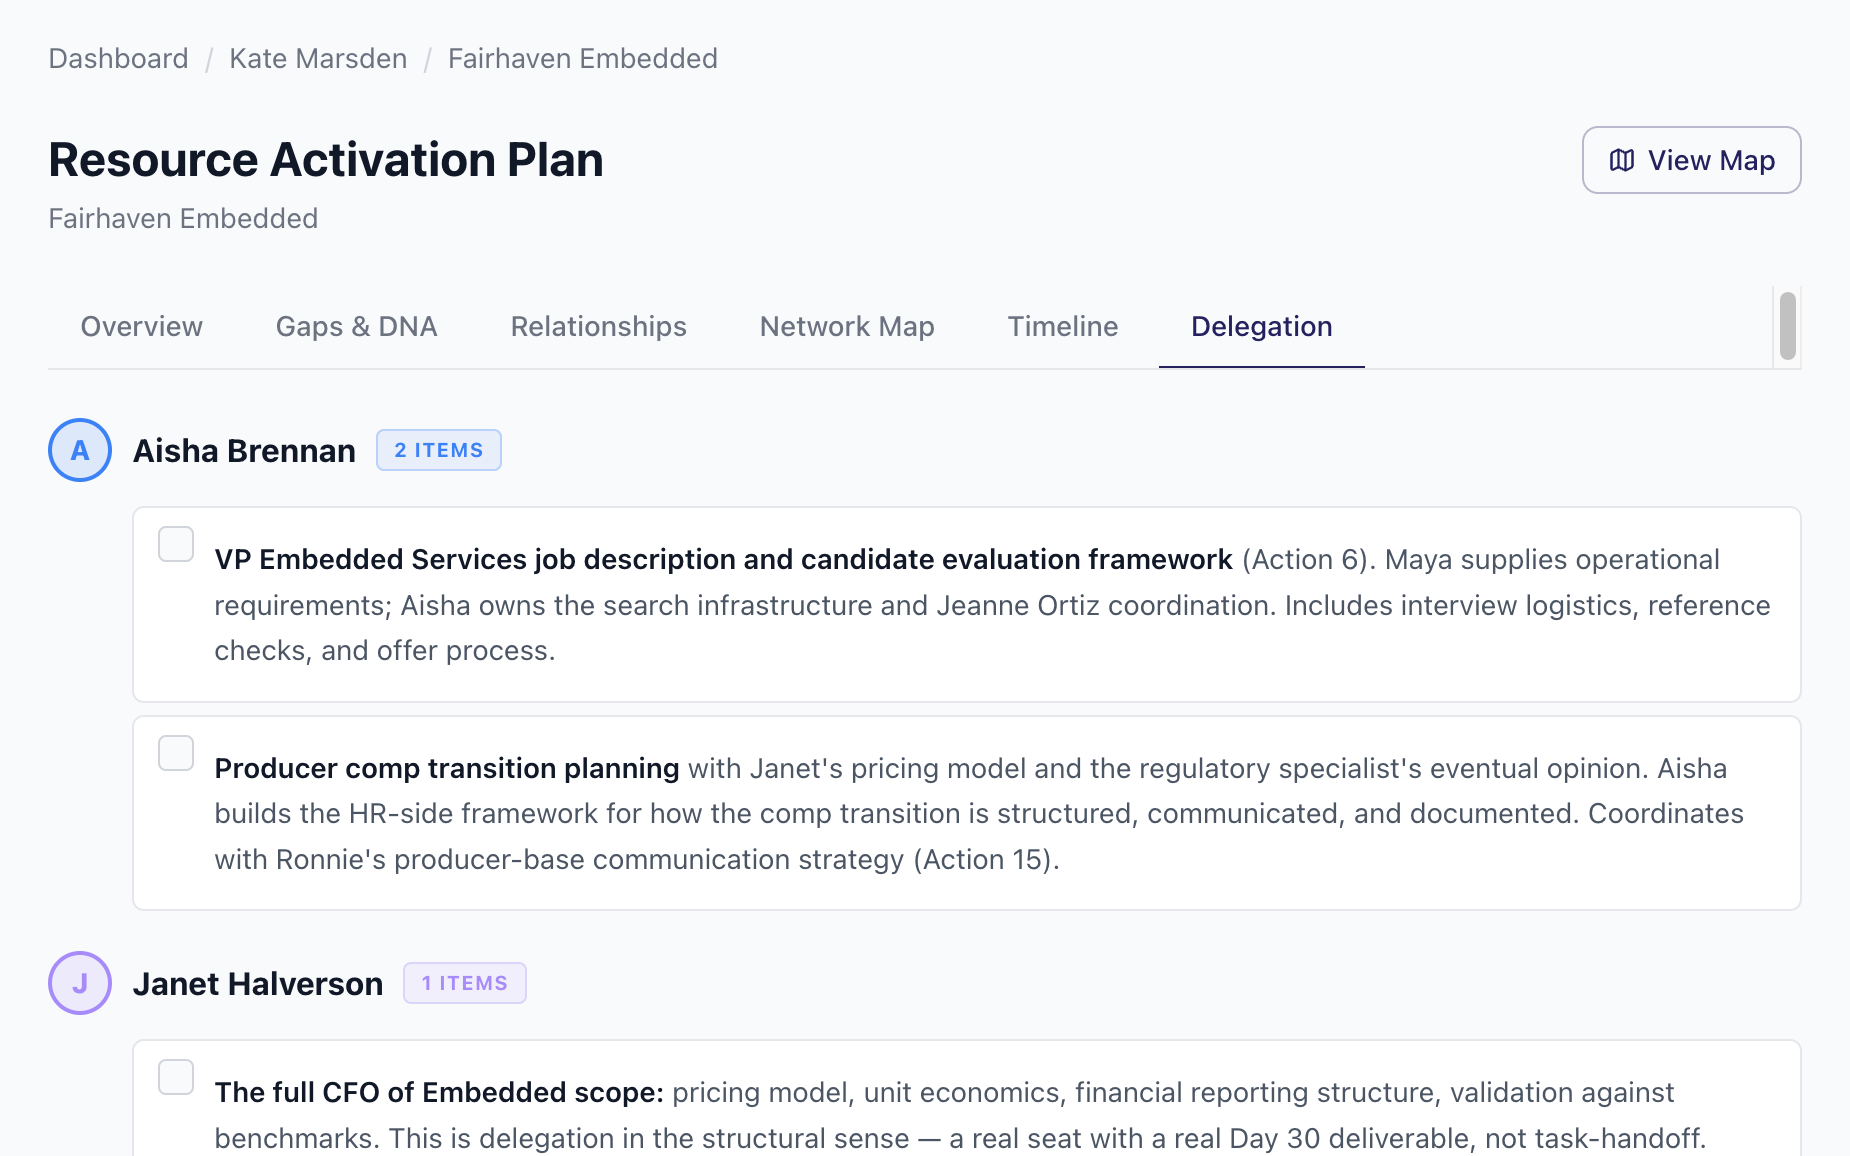Image resolution: width=1850 pixels, height=1156 pixels.
Task: Select the Network Map tab
Action: click(847, 327)
